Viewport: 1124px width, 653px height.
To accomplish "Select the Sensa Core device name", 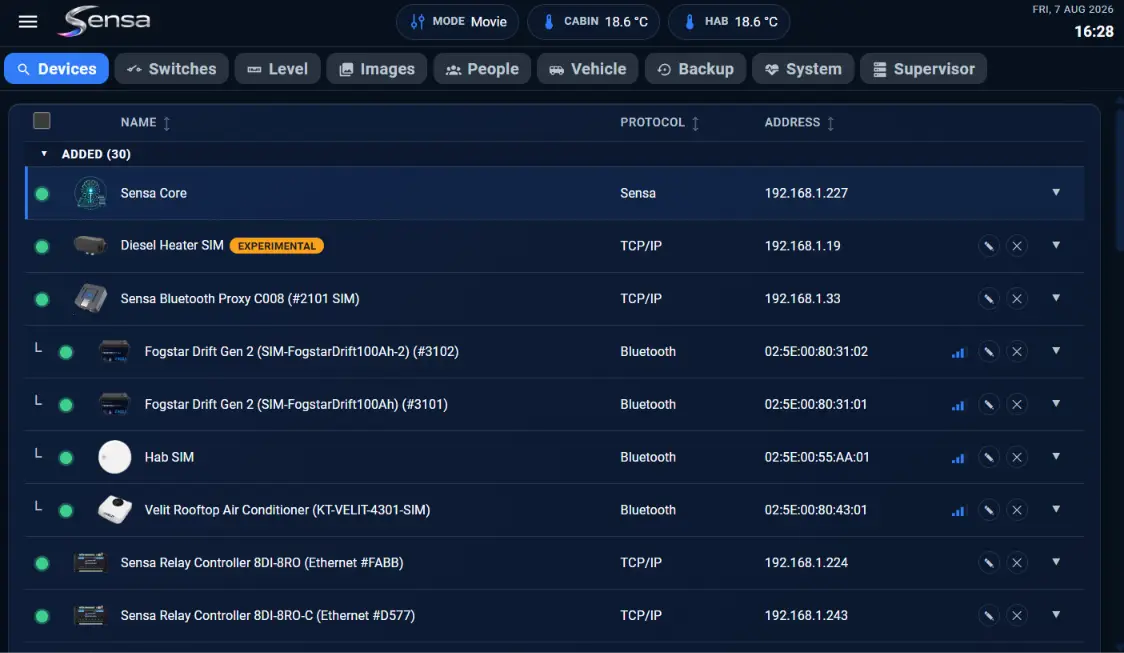I will point(153,193).
